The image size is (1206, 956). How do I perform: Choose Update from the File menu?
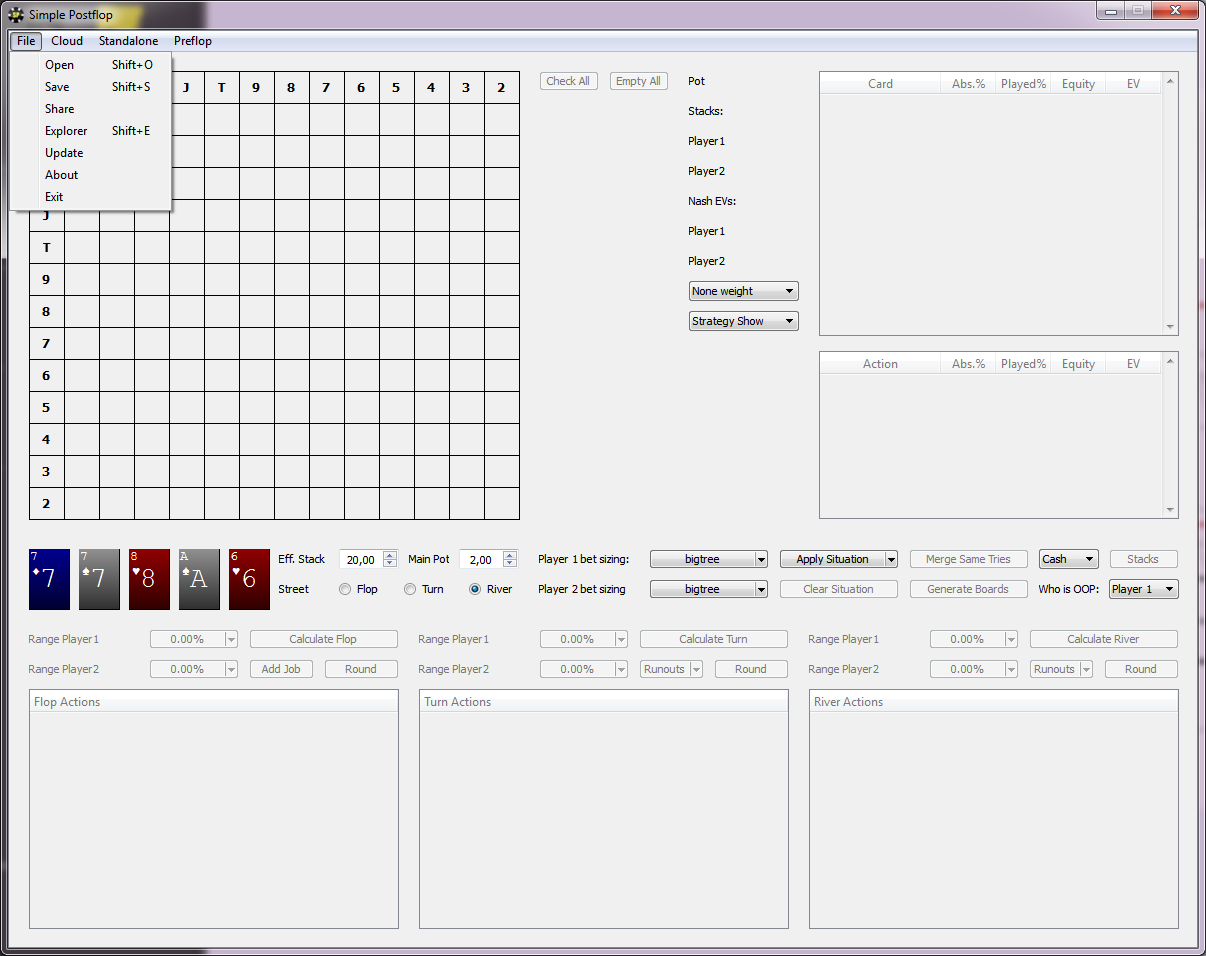click(91, 153)
